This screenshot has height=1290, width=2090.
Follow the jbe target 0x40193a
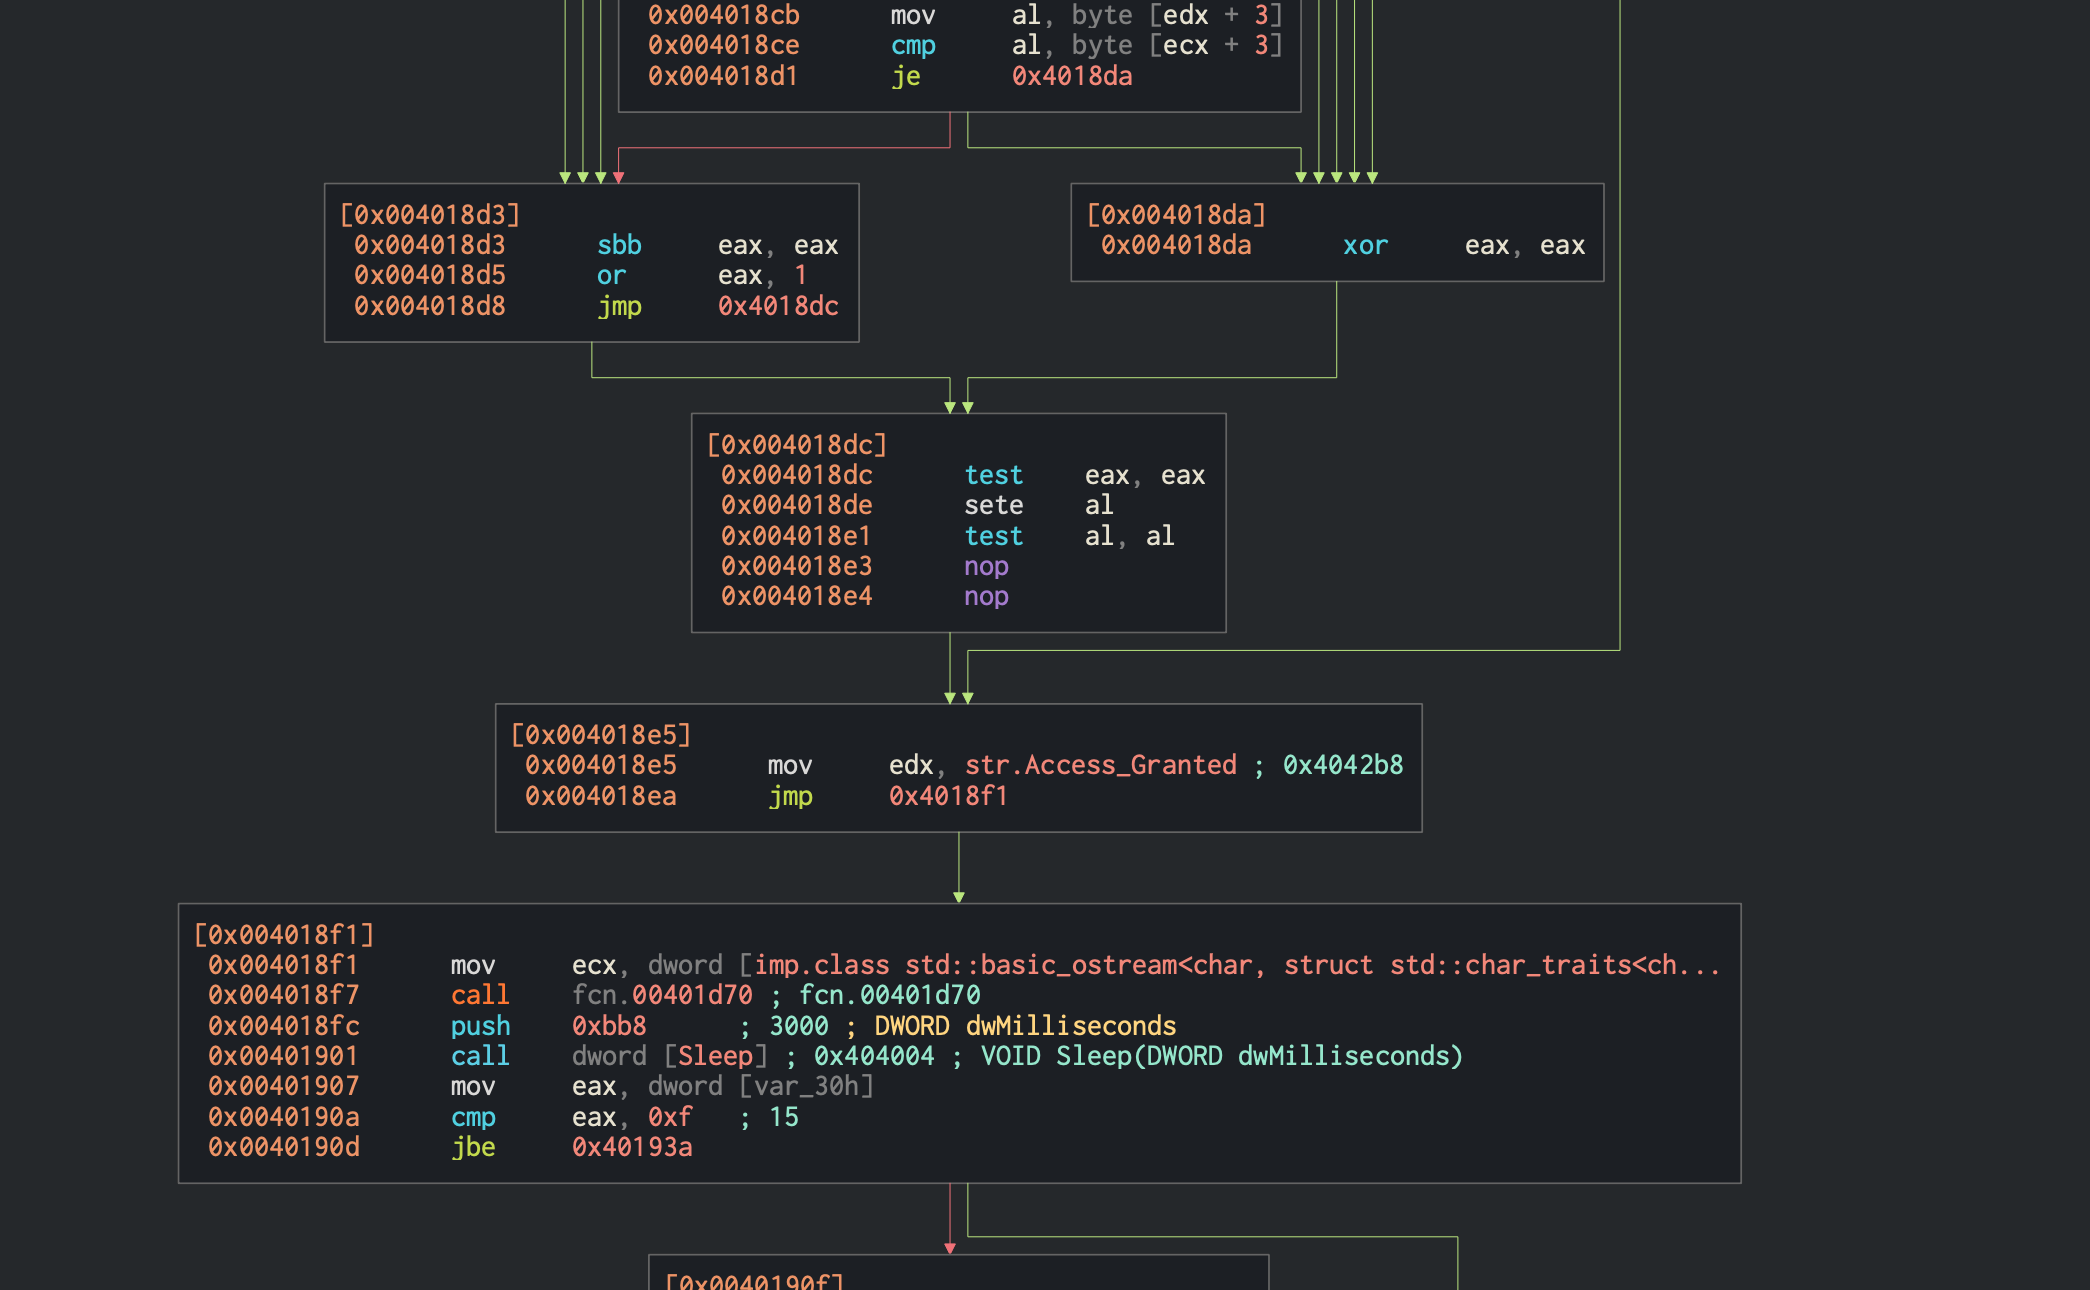click(632, 1147)
